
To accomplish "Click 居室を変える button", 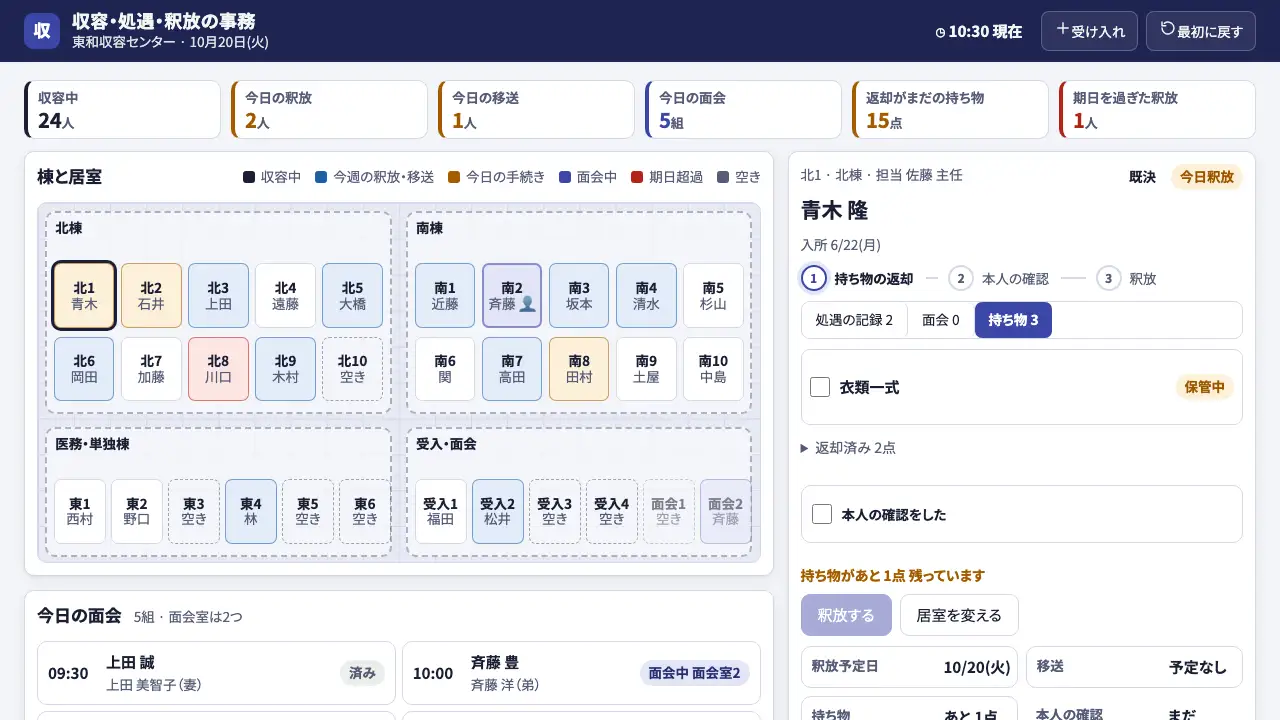I will click(x=959, y=615).
